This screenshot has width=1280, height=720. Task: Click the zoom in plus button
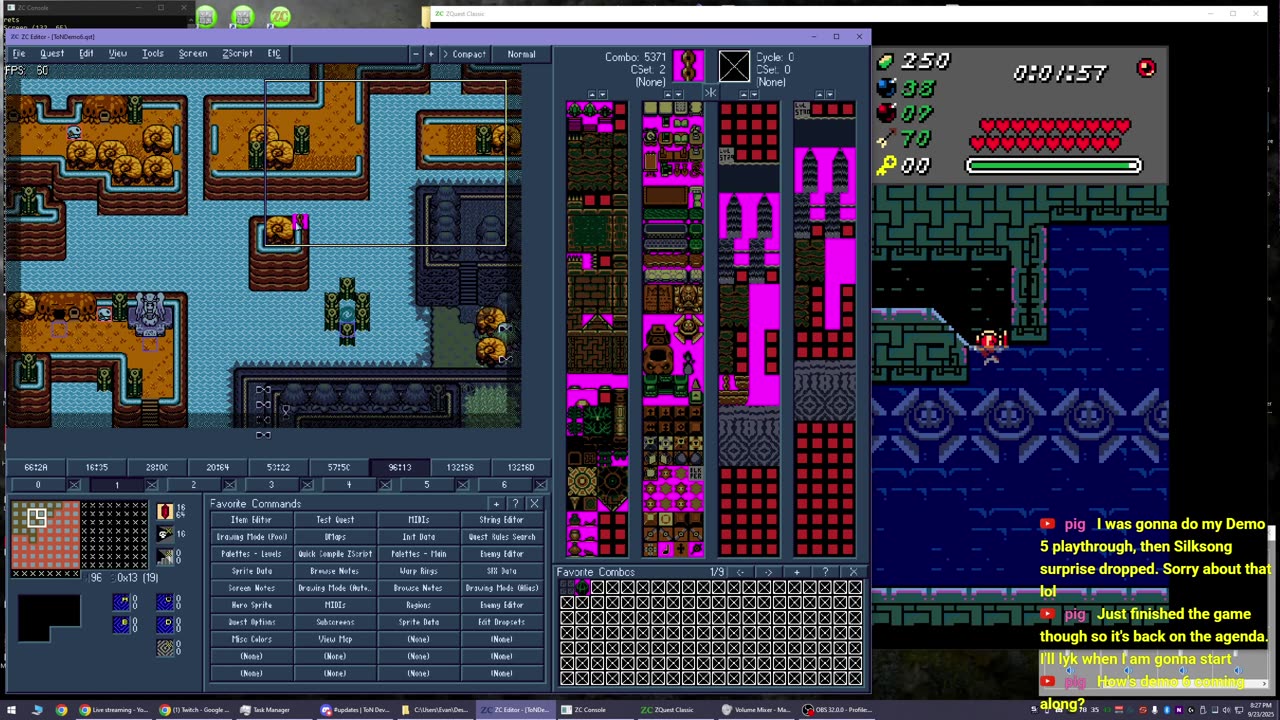click(x=431, y=54)
